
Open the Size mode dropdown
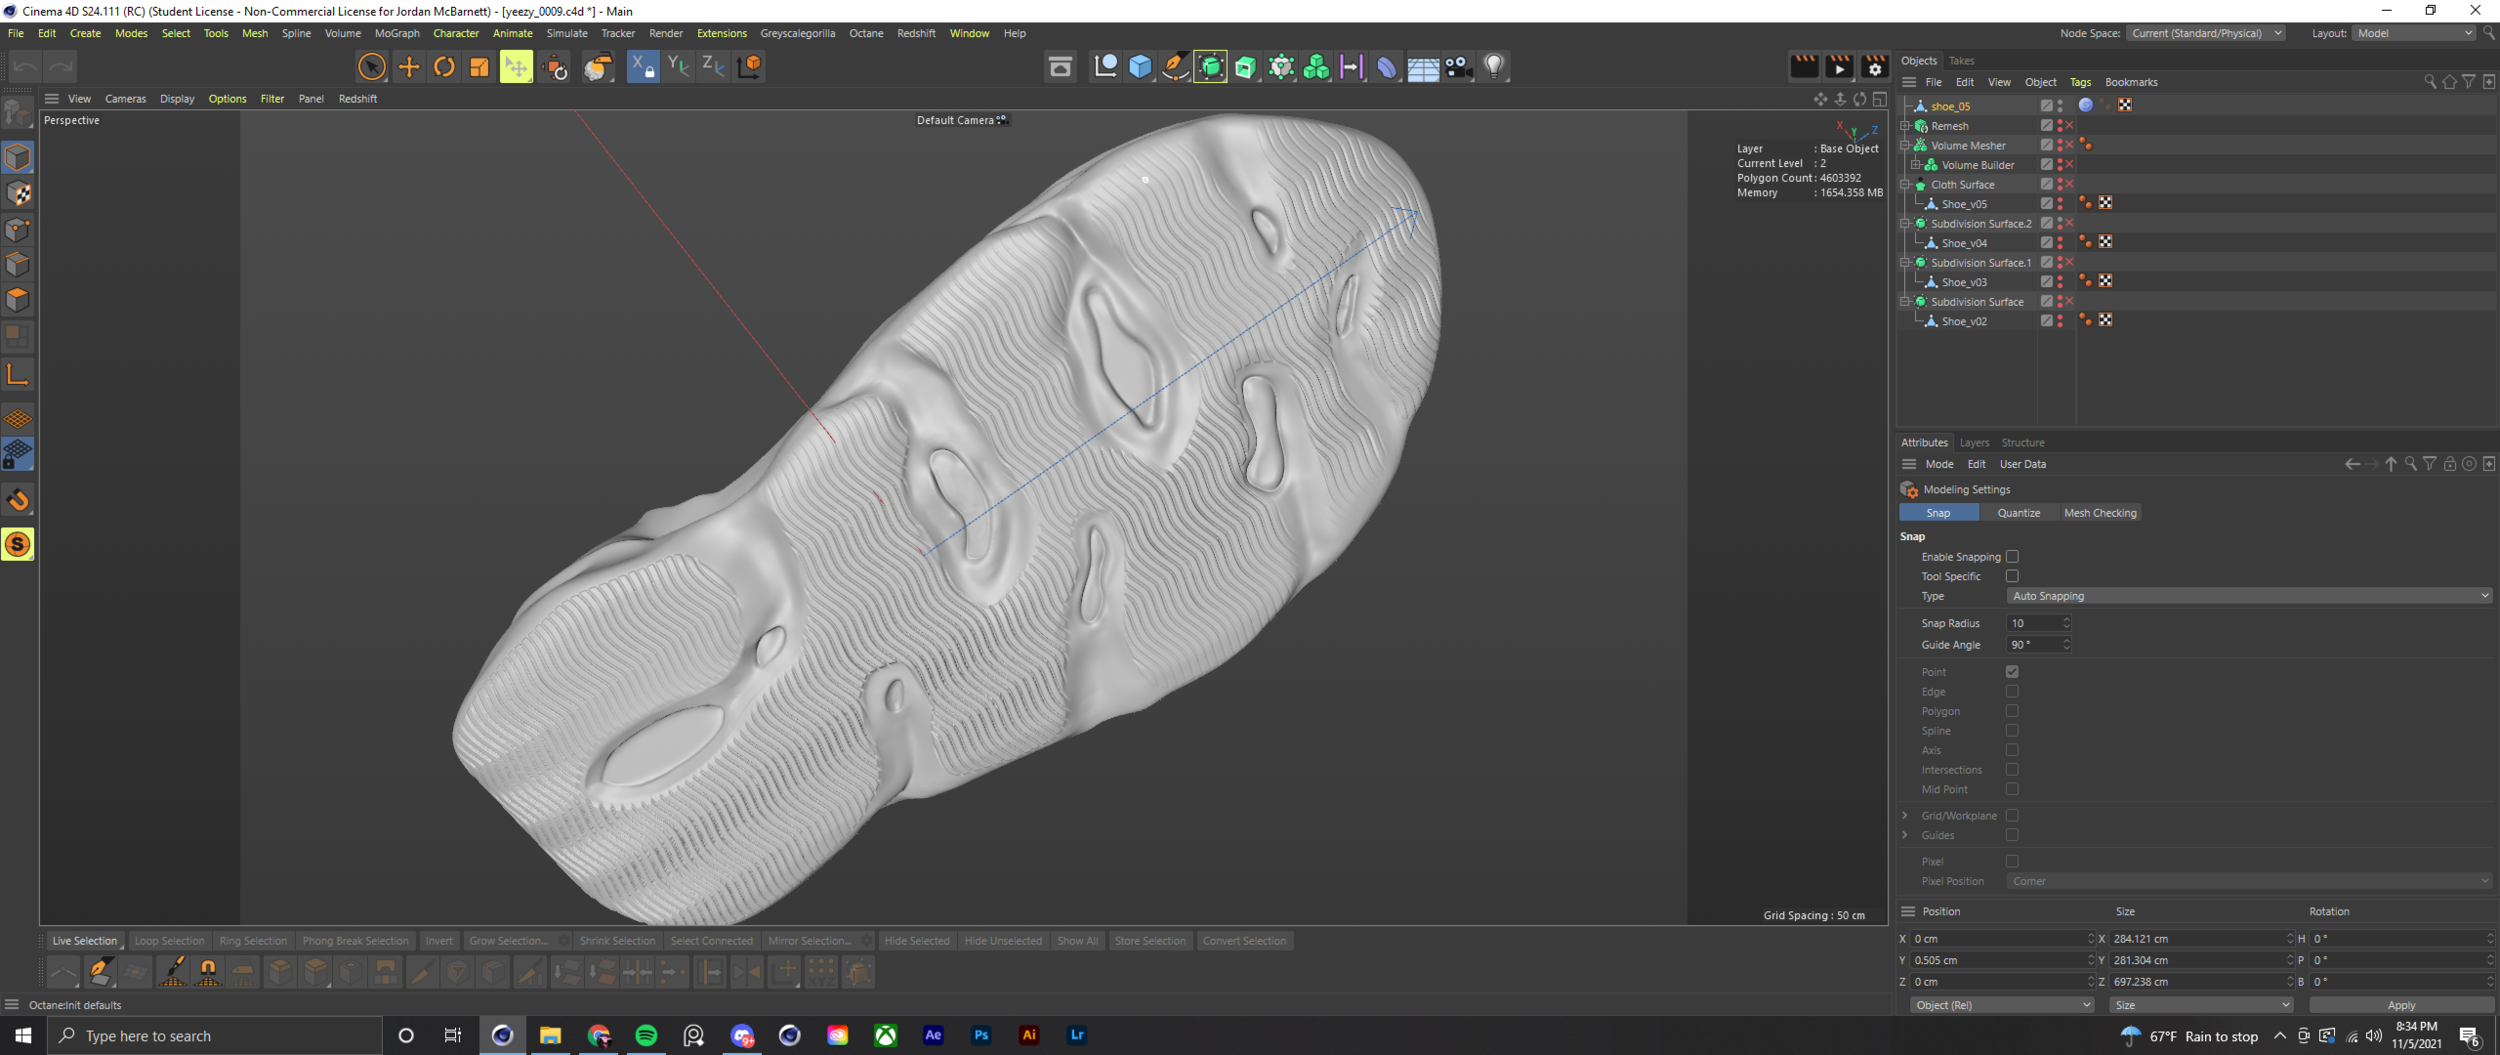coord(2201,1005)
